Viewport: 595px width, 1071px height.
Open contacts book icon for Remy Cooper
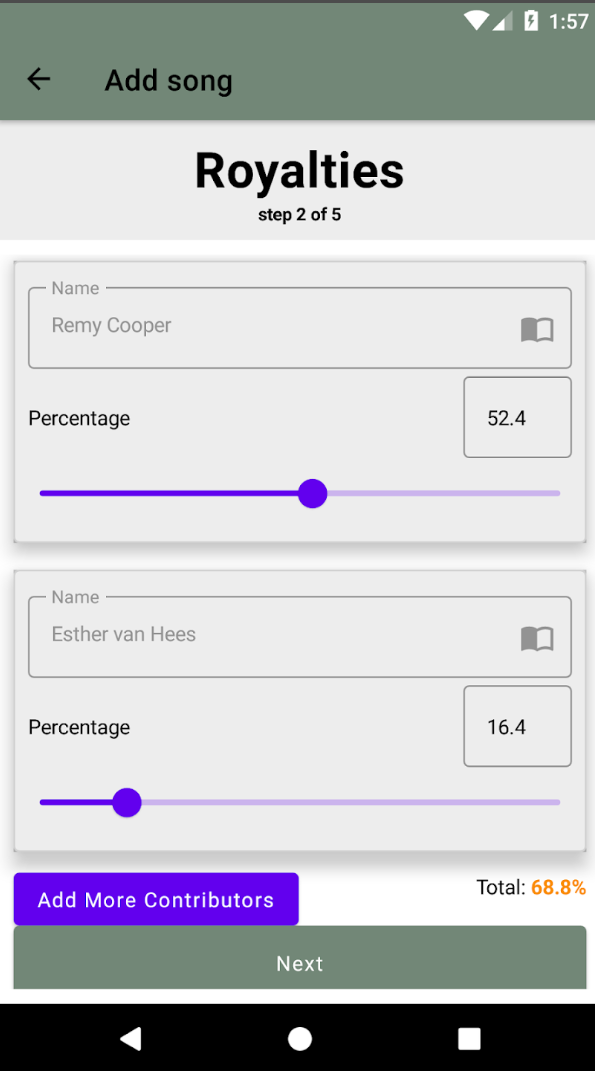coord(537,330)
